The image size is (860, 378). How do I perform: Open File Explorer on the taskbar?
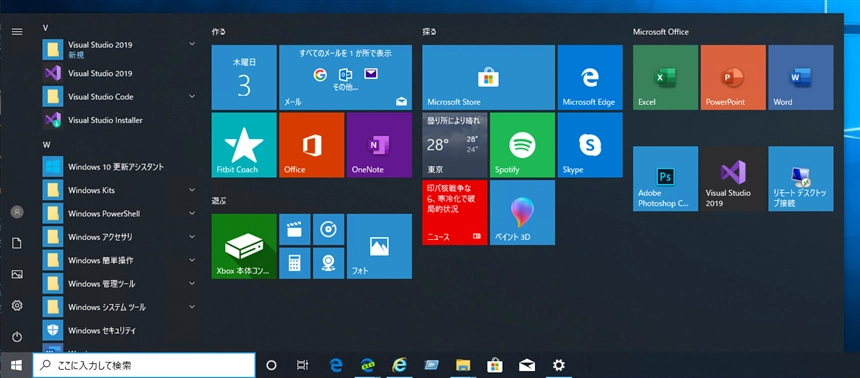[x=463, y=365]
